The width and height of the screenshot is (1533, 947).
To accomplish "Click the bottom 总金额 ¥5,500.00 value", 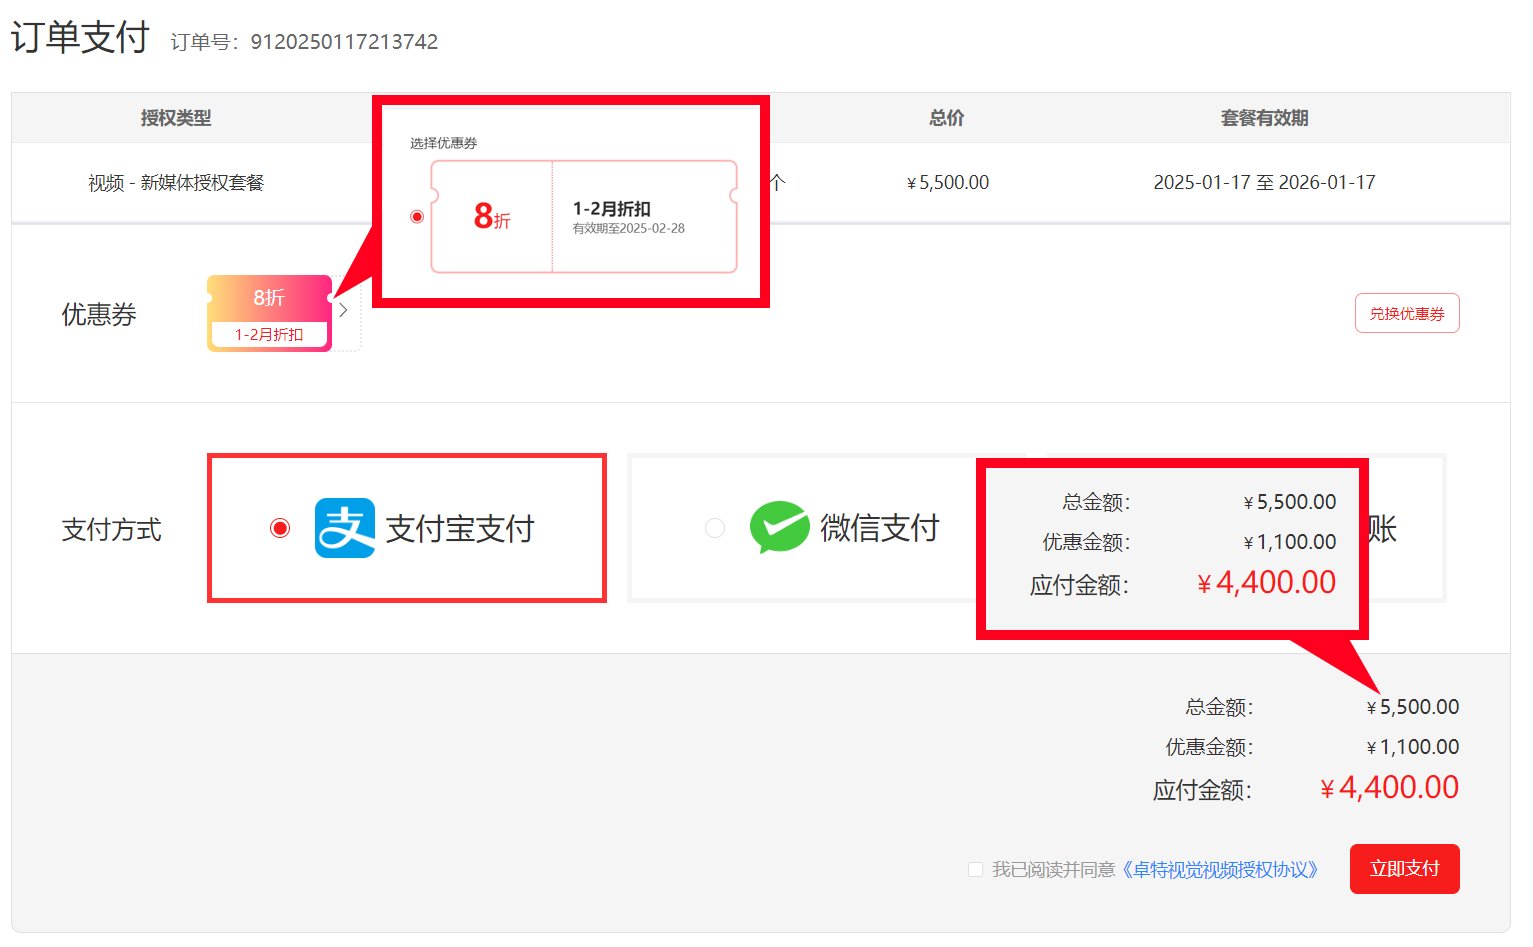I will [x=1413, y=707].
